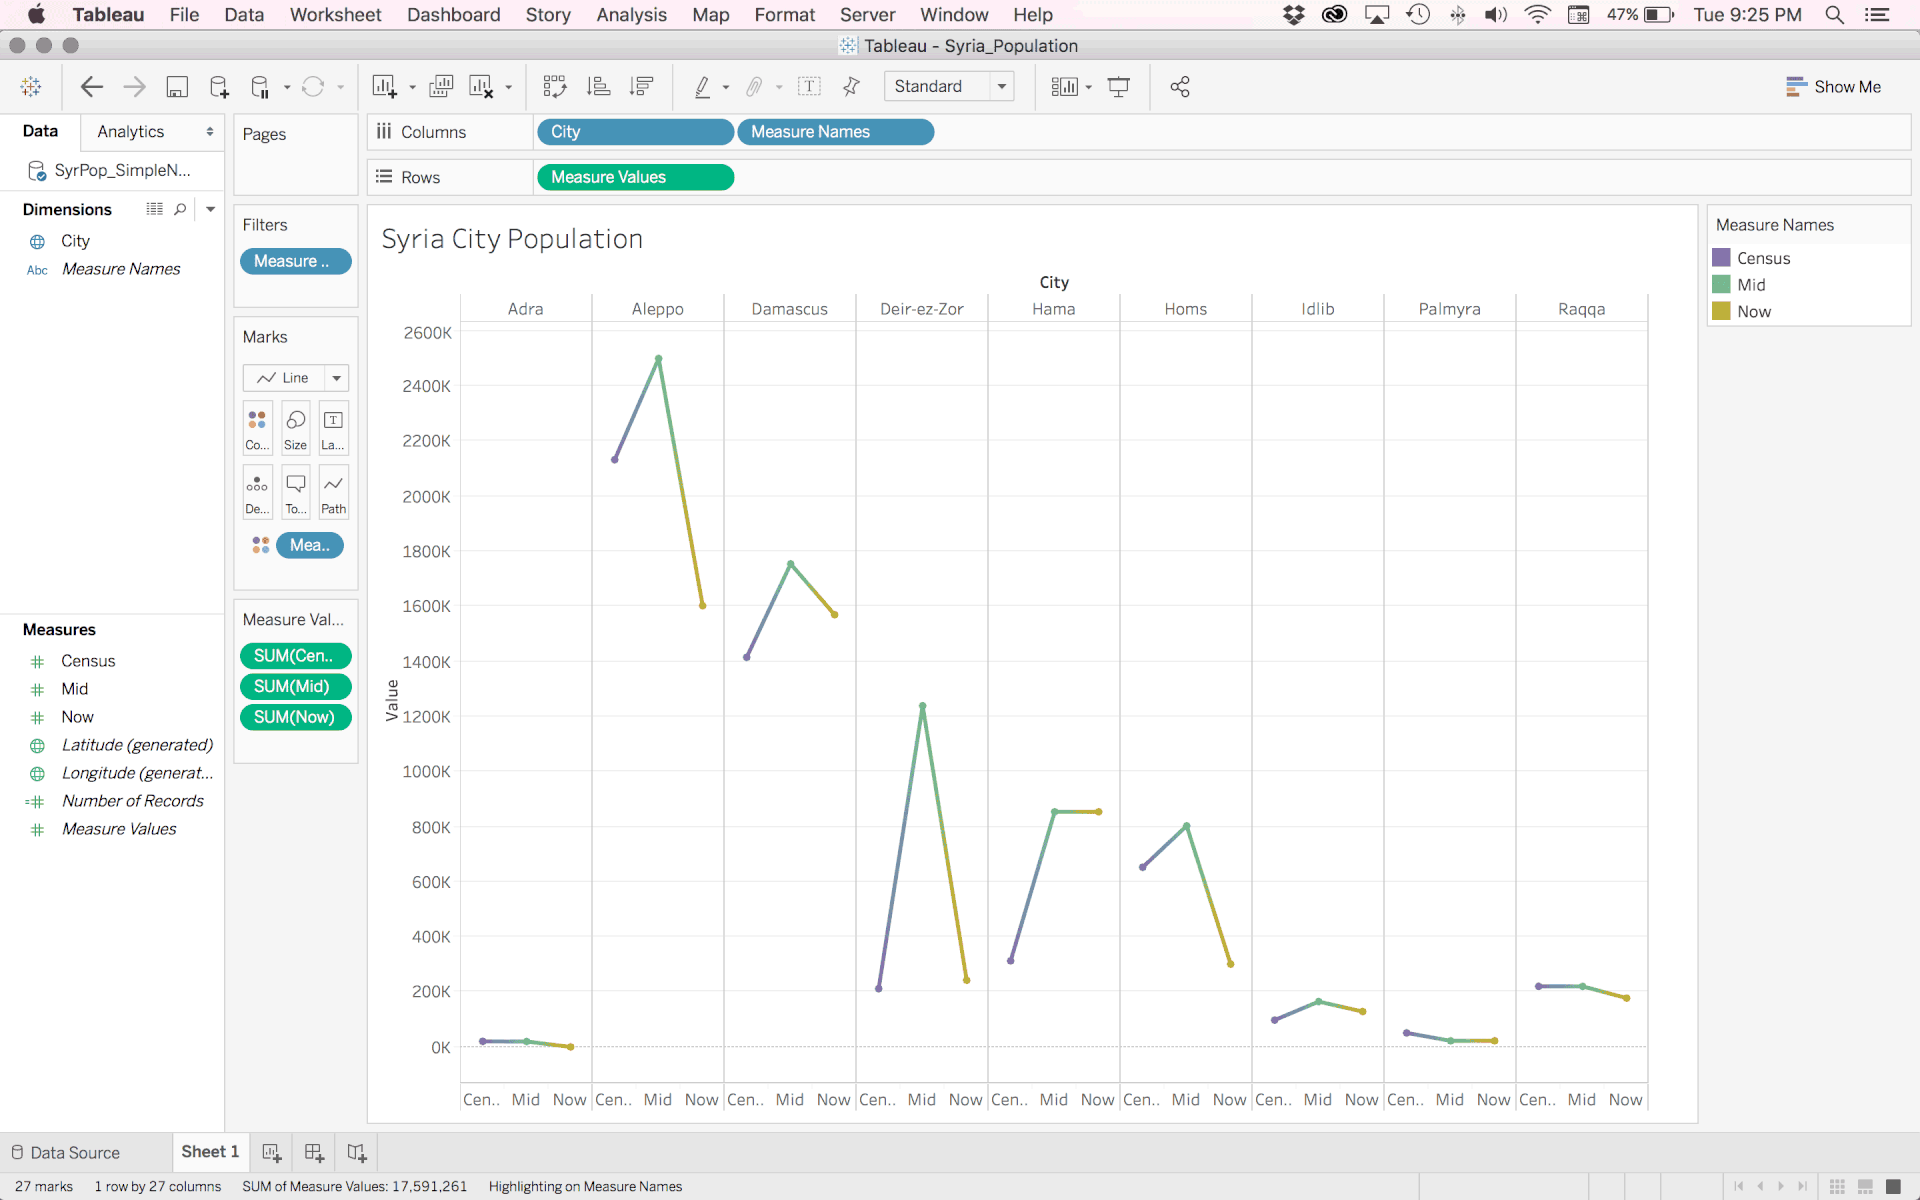The height and width of the screenshot is (1200, 1920).
Task: Click the Swap rows and columns icon
Action: point(555,87)
